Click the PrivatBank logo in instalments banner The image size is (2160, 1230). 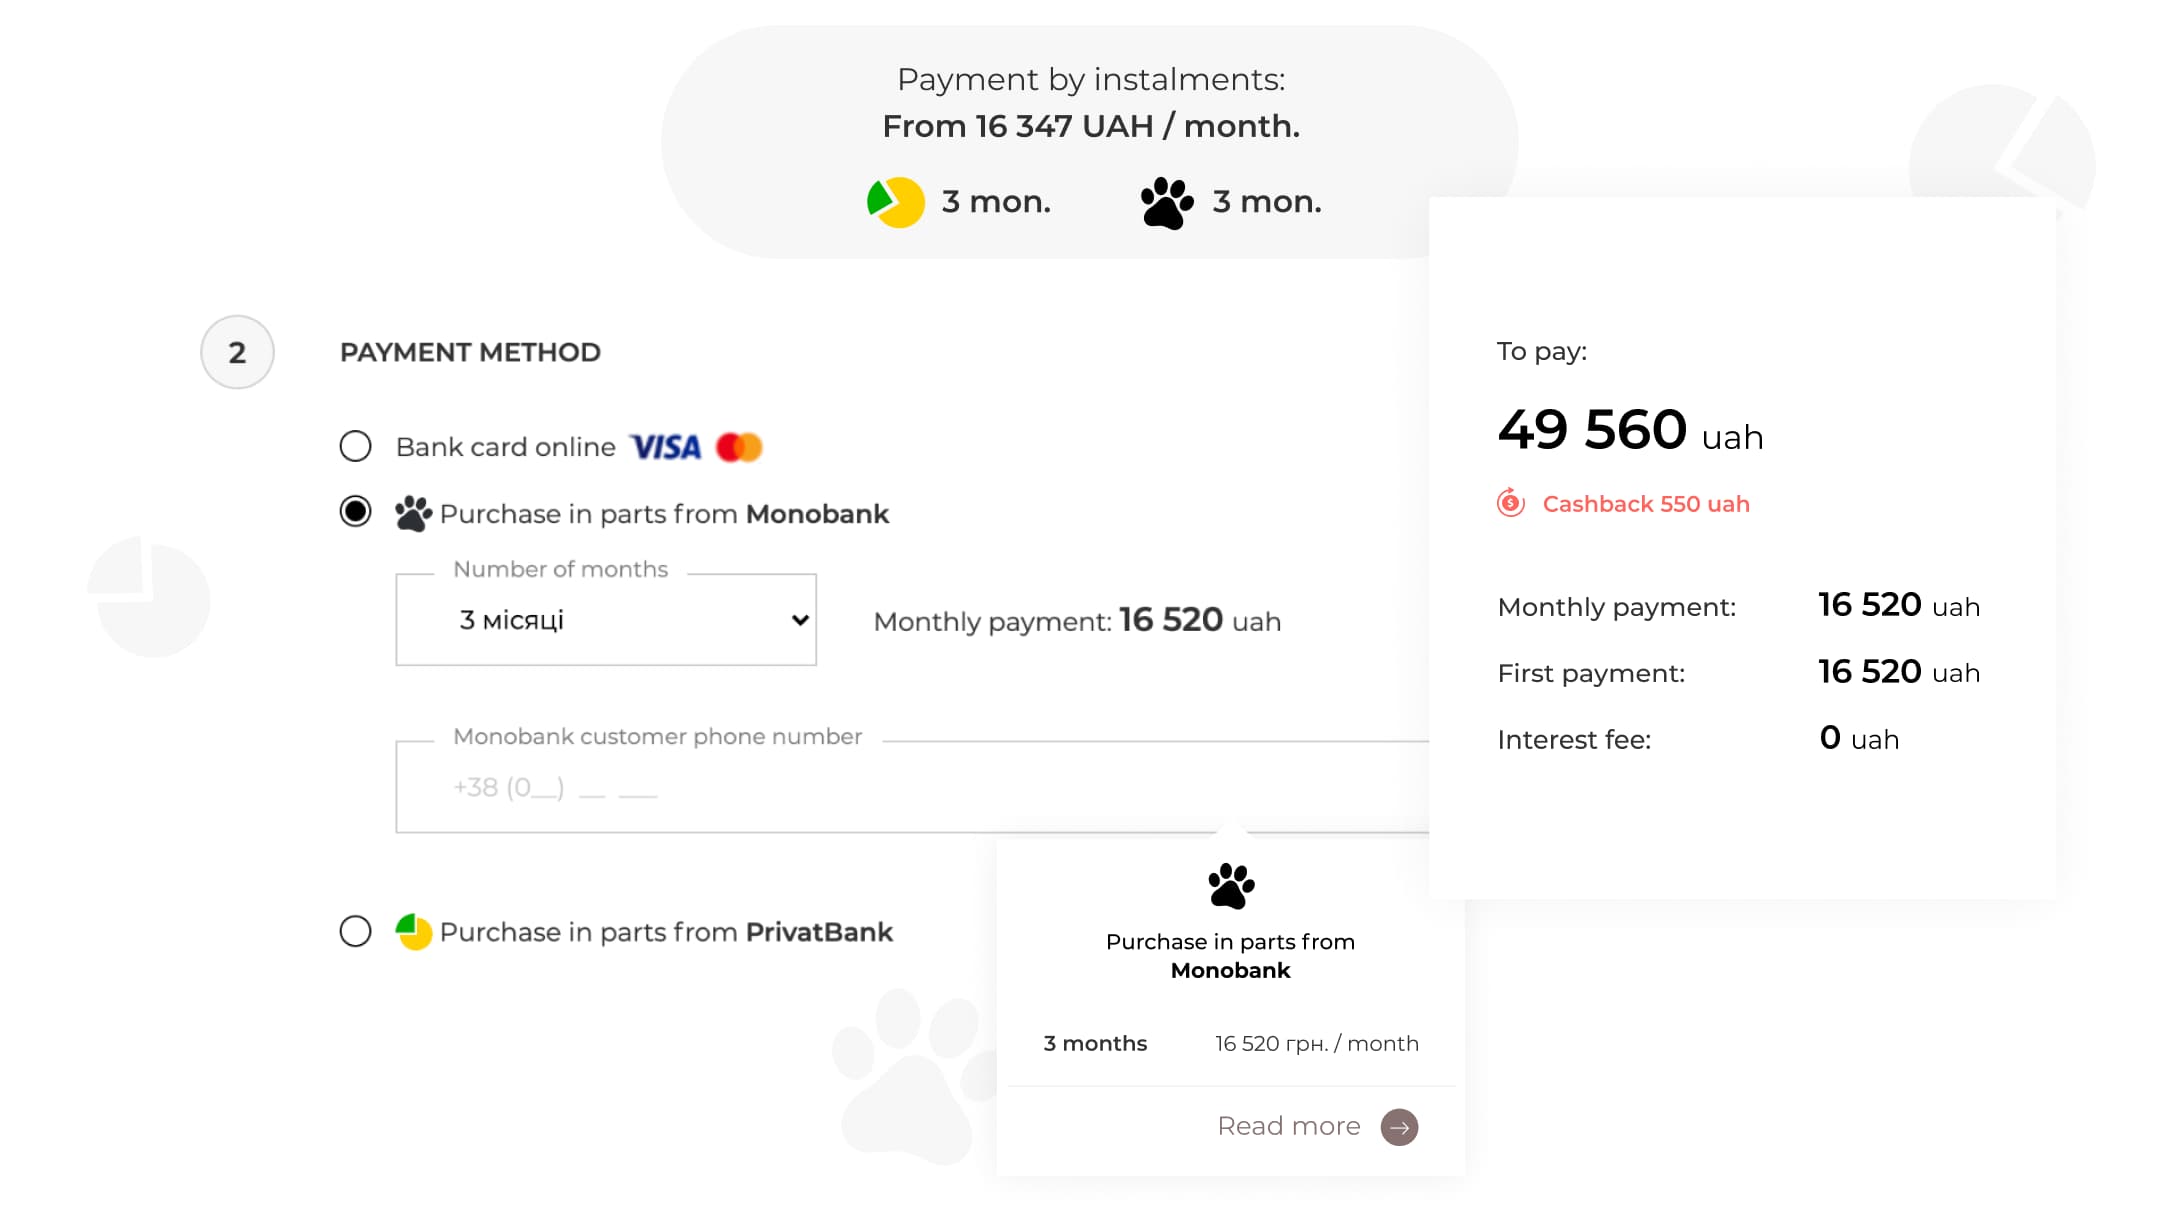(895, 202)
